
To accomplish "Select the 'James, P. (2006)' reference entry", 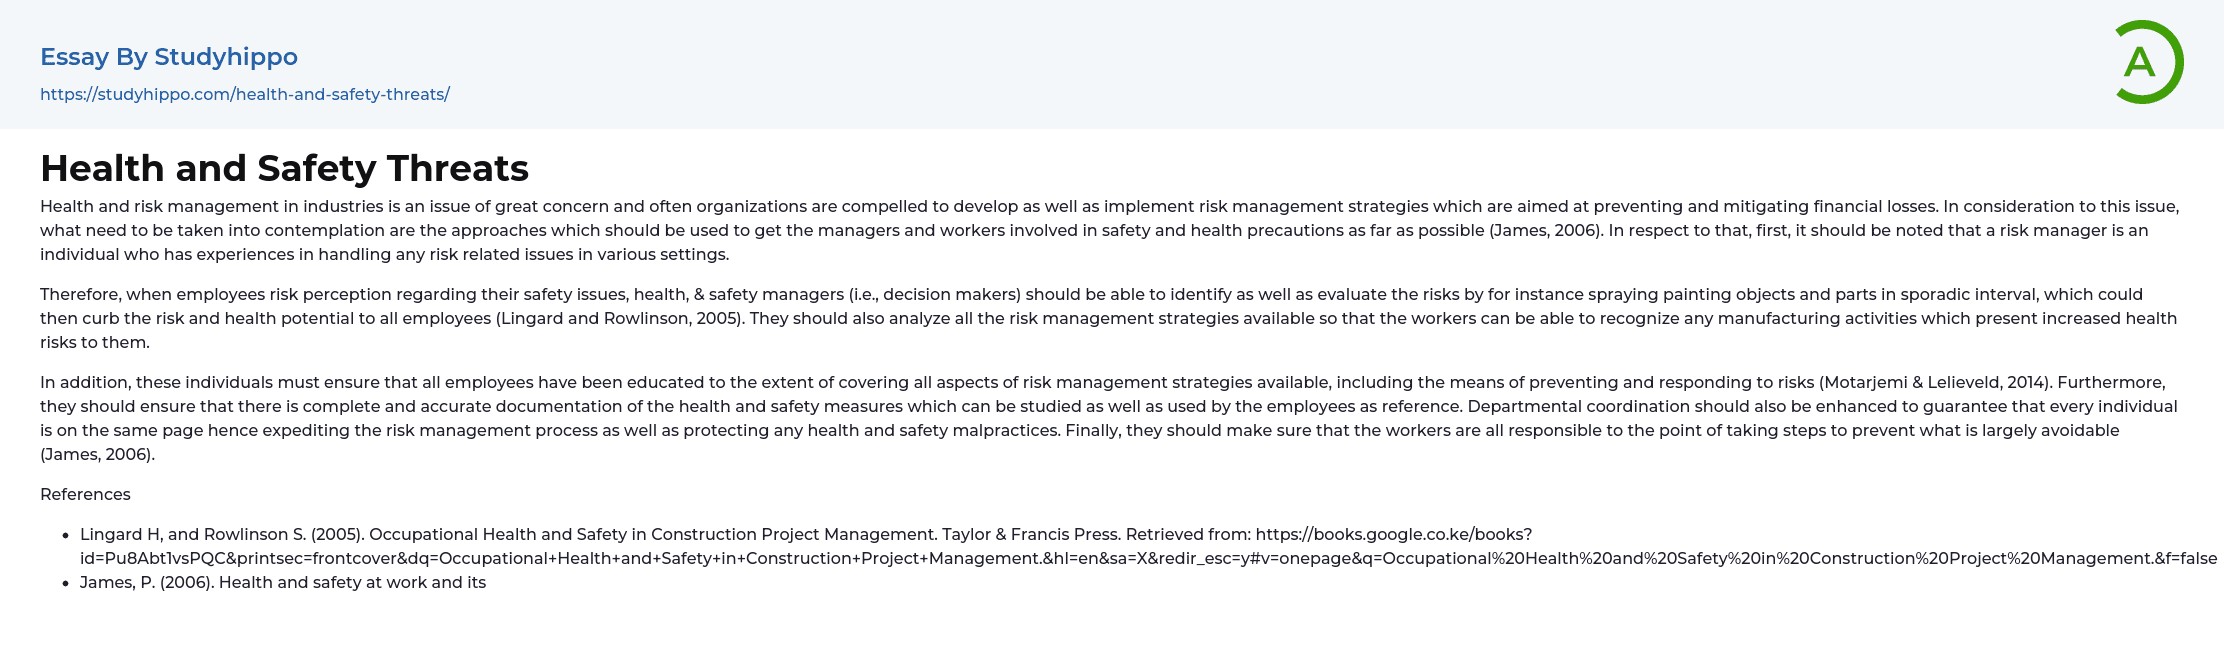I will click(x=282, y=582).
